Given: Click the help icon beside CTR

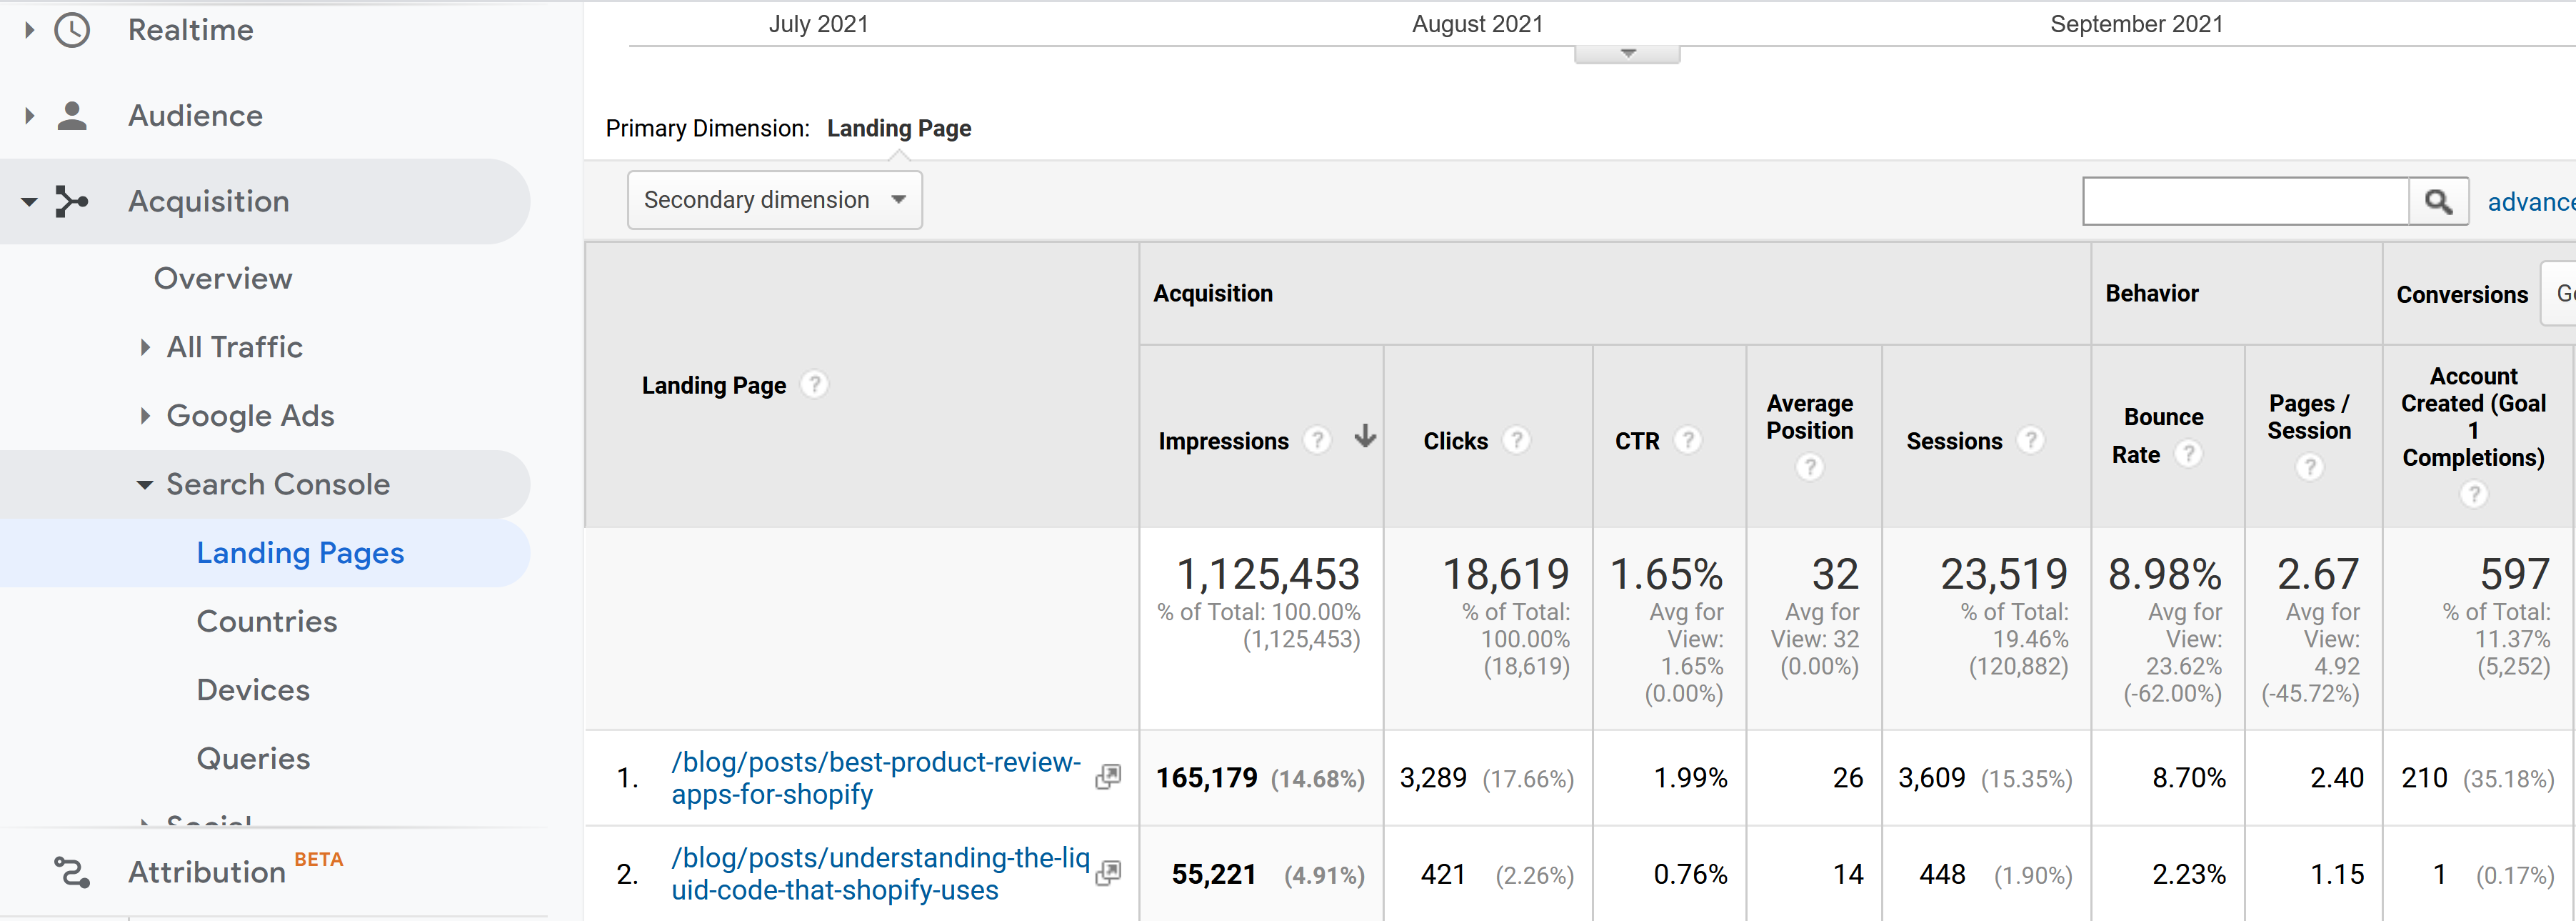Looking at the screenshot, I should pyautogui.click(x=1688, y=440).
